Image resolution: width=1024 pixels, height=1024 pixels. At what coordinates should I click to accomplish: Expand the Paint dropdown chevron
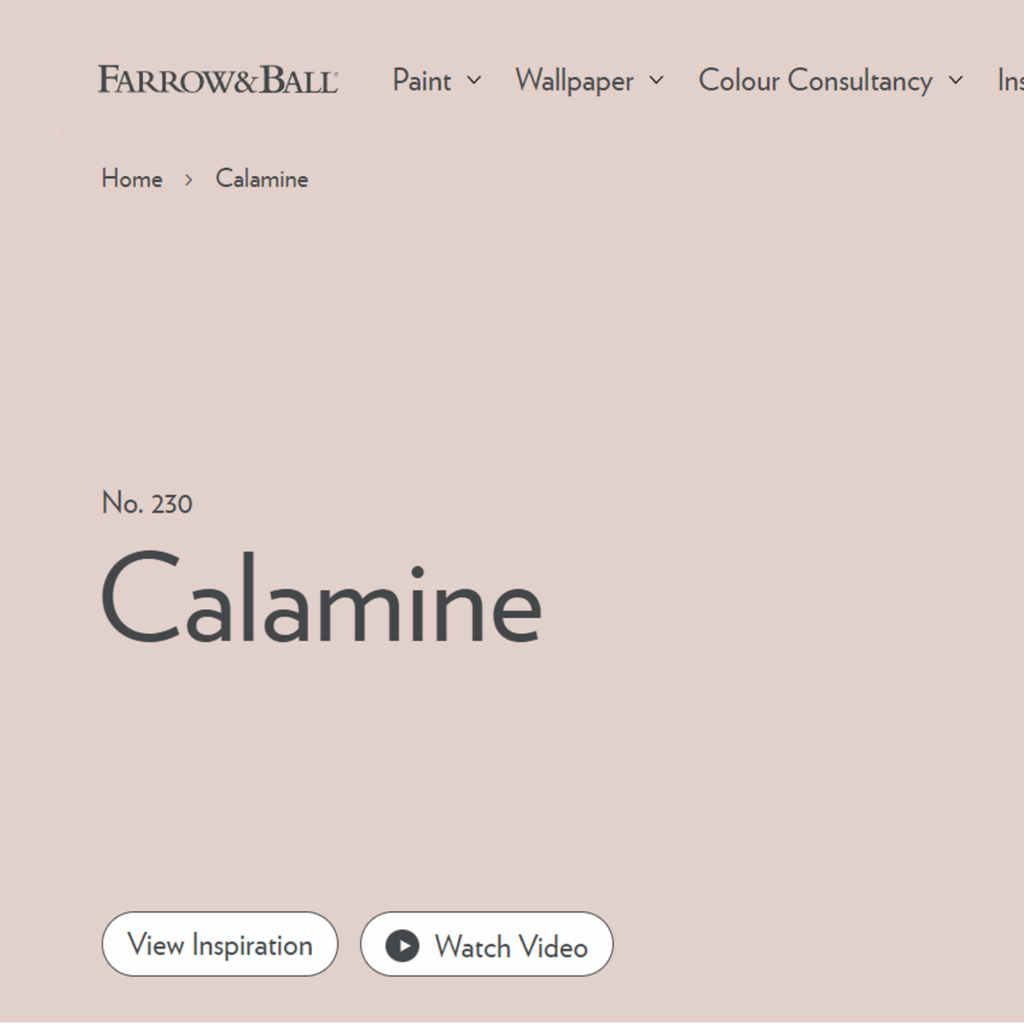coord(474,80)
